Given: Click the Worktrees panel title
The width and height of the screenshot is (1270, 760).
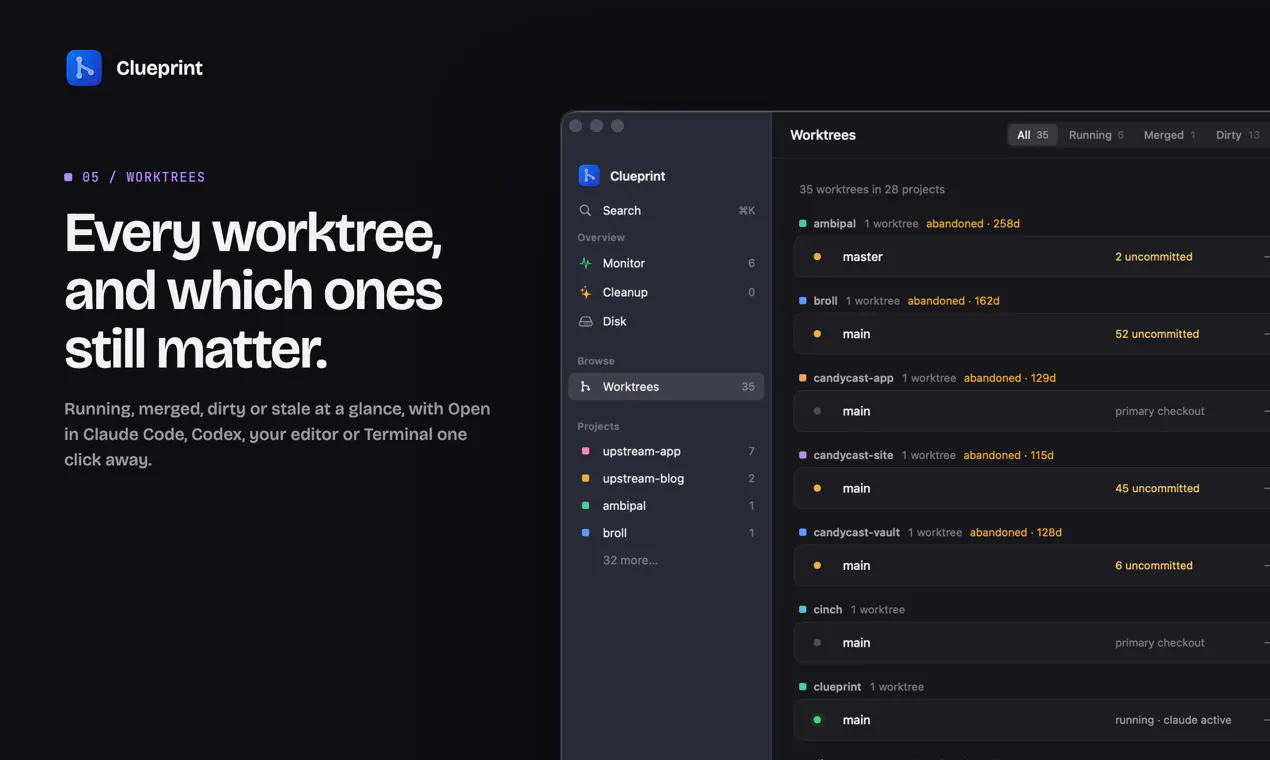Looking at the screenshot, I should [x=823, y=135].
